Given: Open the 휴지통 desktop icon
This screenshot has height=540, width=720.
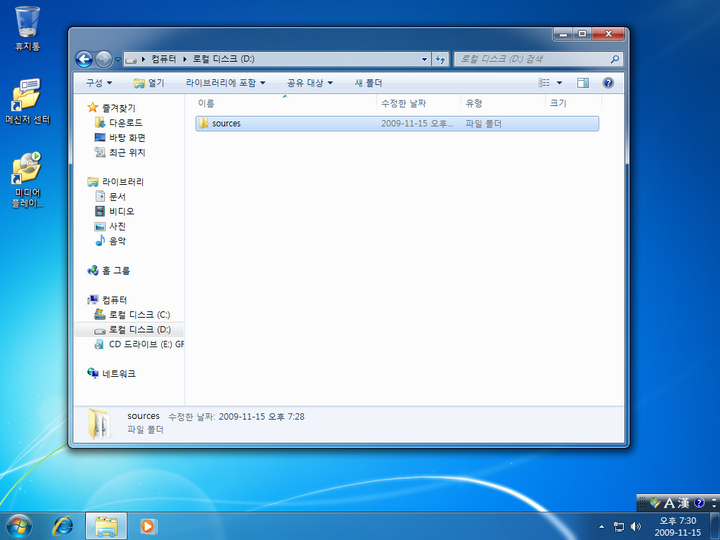Looking at the screenshot, I should [x=28, y=28].
